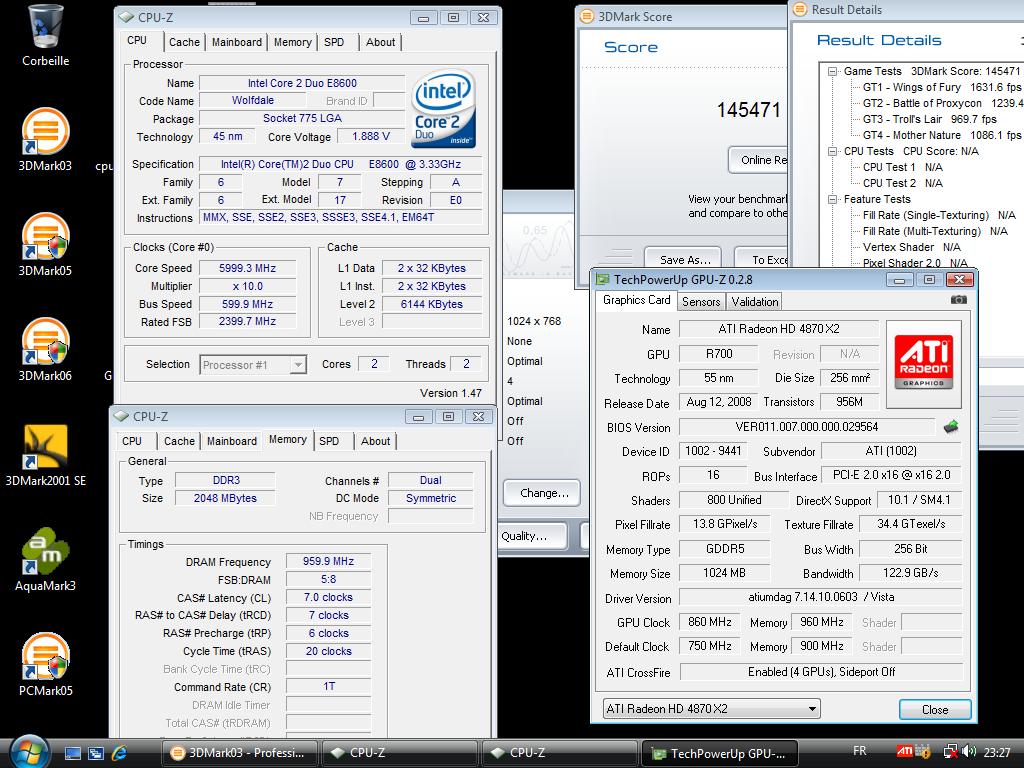Screen dimensions: 1024x768
Task: Click the Intel Core 2 Duo logo
Action: [x=443, y=108]
